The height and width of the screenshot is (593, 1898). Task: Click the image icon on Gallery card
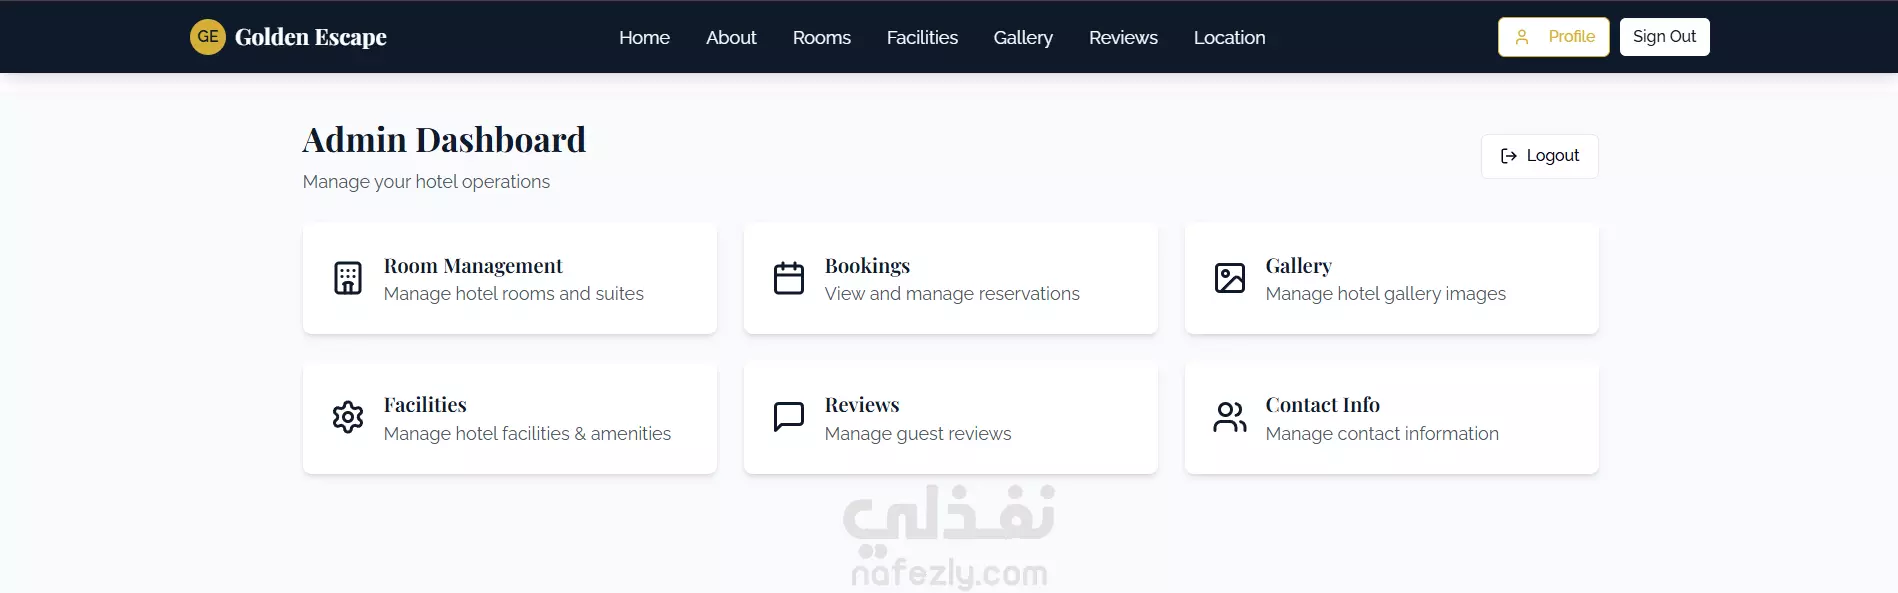[x=1230, y=278]
